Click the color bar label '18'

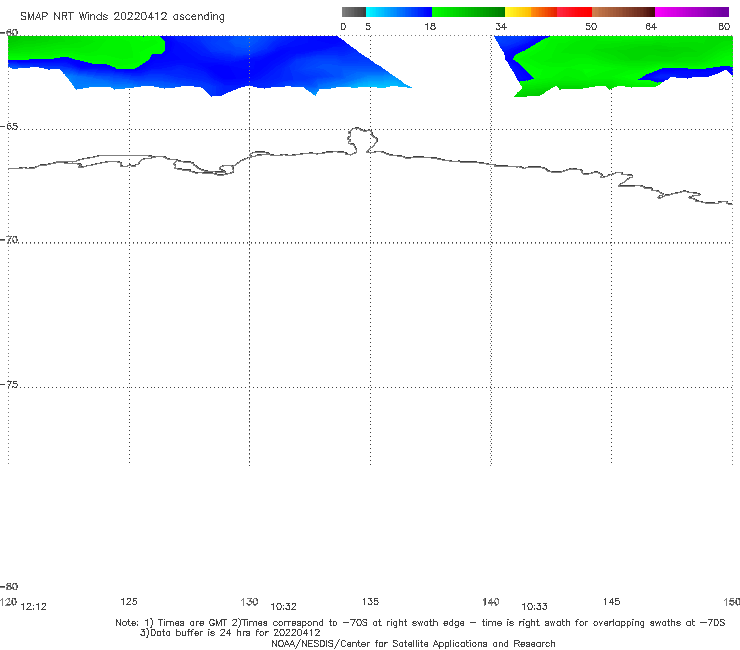pyautogui.click(x=430, y=26)
